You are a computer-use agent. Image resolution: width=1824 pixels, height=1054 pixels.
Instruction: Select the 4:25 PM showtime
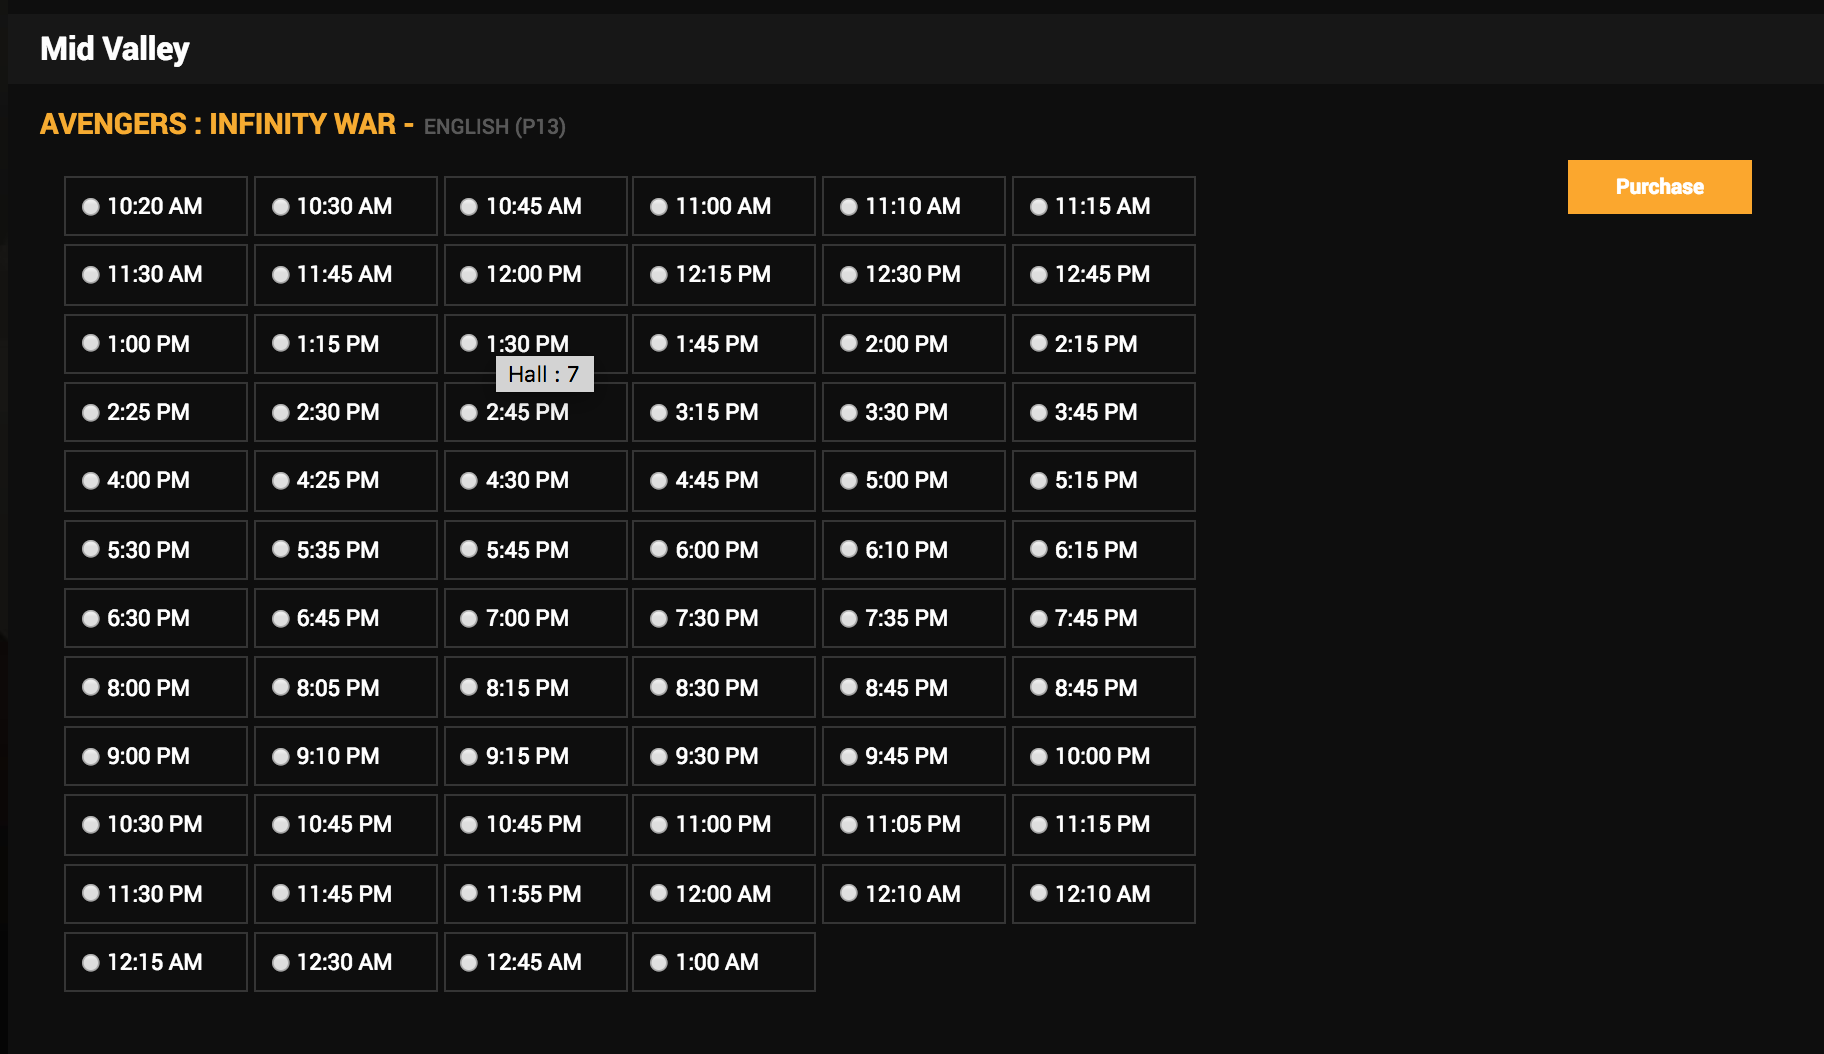coord(281,481)
